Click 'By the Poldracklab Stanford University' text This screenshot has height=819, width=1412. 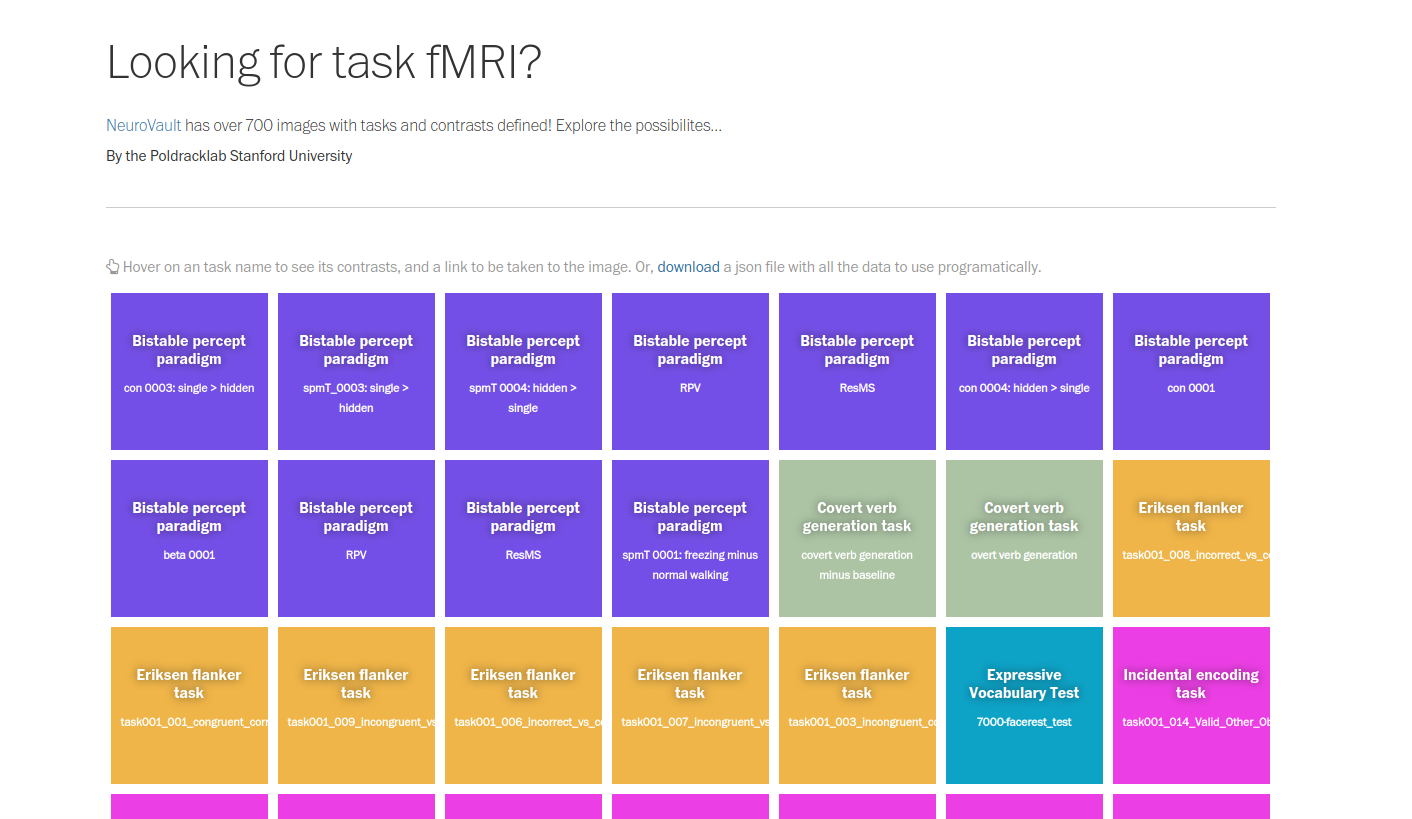[x=229, y=156]
